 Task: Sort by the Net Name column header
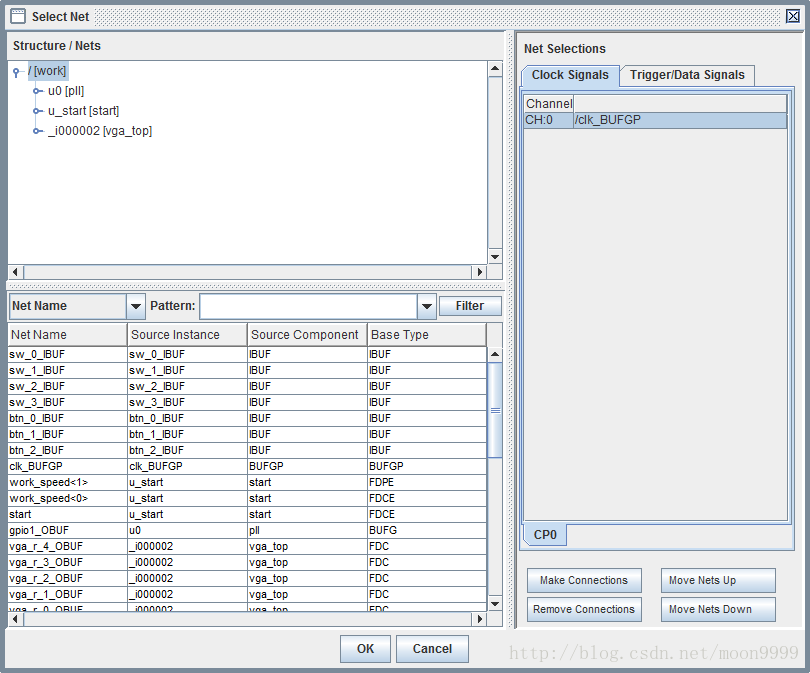click(x=67, y=335)
